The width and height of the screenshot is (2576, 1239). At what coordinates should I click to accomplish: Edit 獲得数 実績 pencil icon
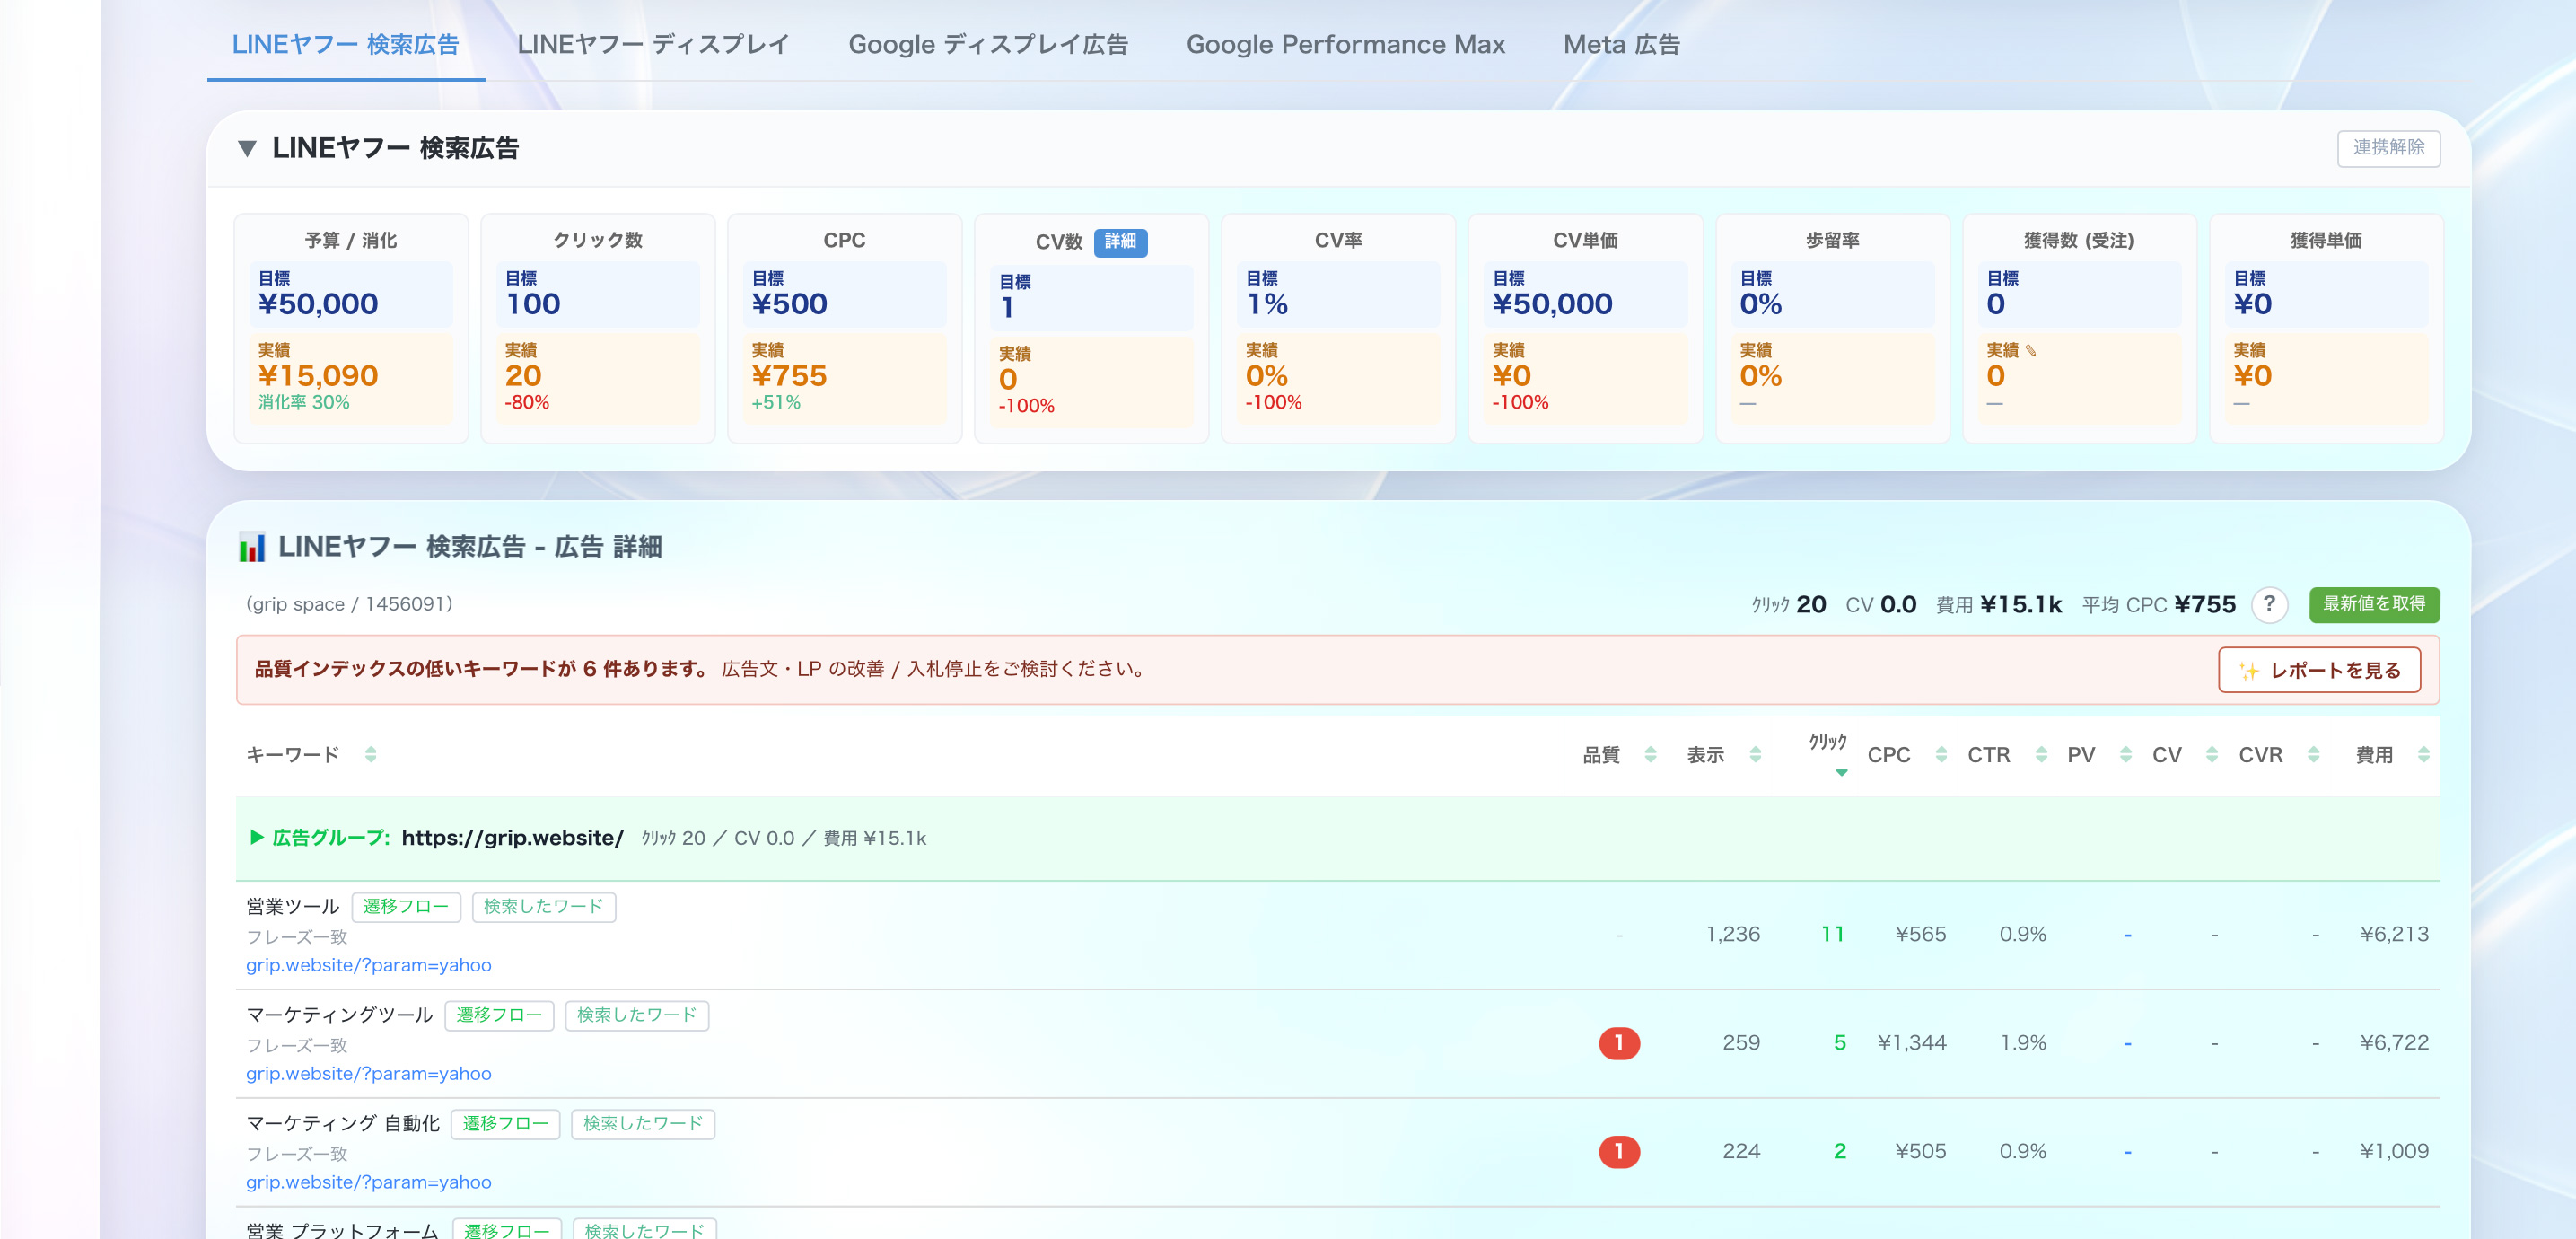tap(2031, 350)
